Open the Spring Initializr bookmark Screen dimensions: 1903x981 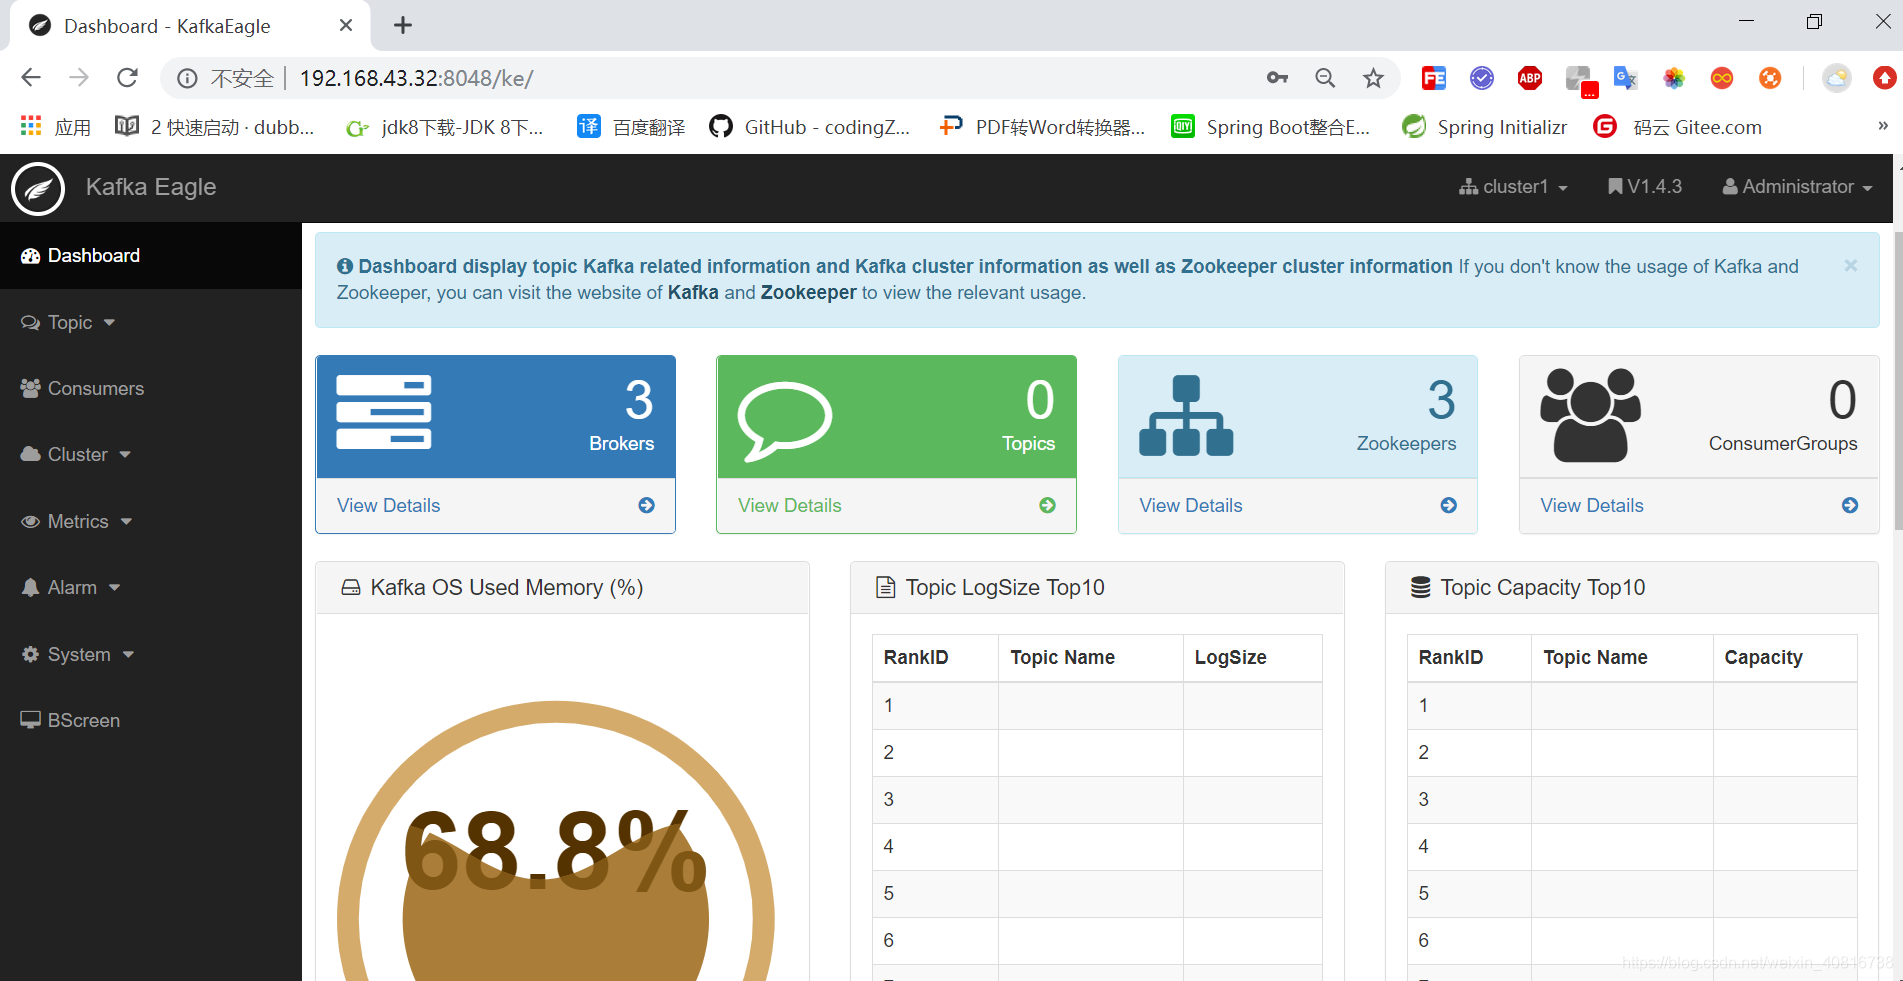(x=1485, y=127)
